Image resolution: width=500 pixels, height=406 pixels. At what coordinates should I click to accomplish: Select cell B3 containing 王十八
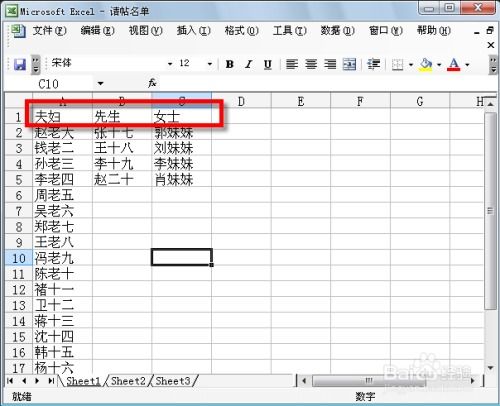click(122, 148)
